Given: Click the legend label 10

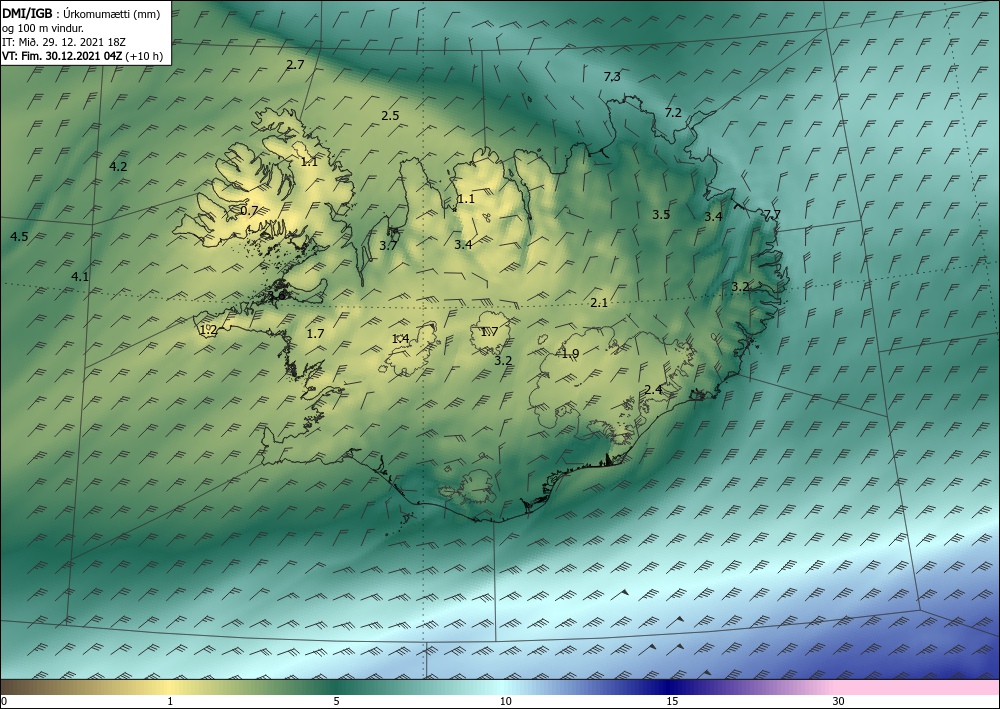Looking at the screenshot, I should pos(505,702).
